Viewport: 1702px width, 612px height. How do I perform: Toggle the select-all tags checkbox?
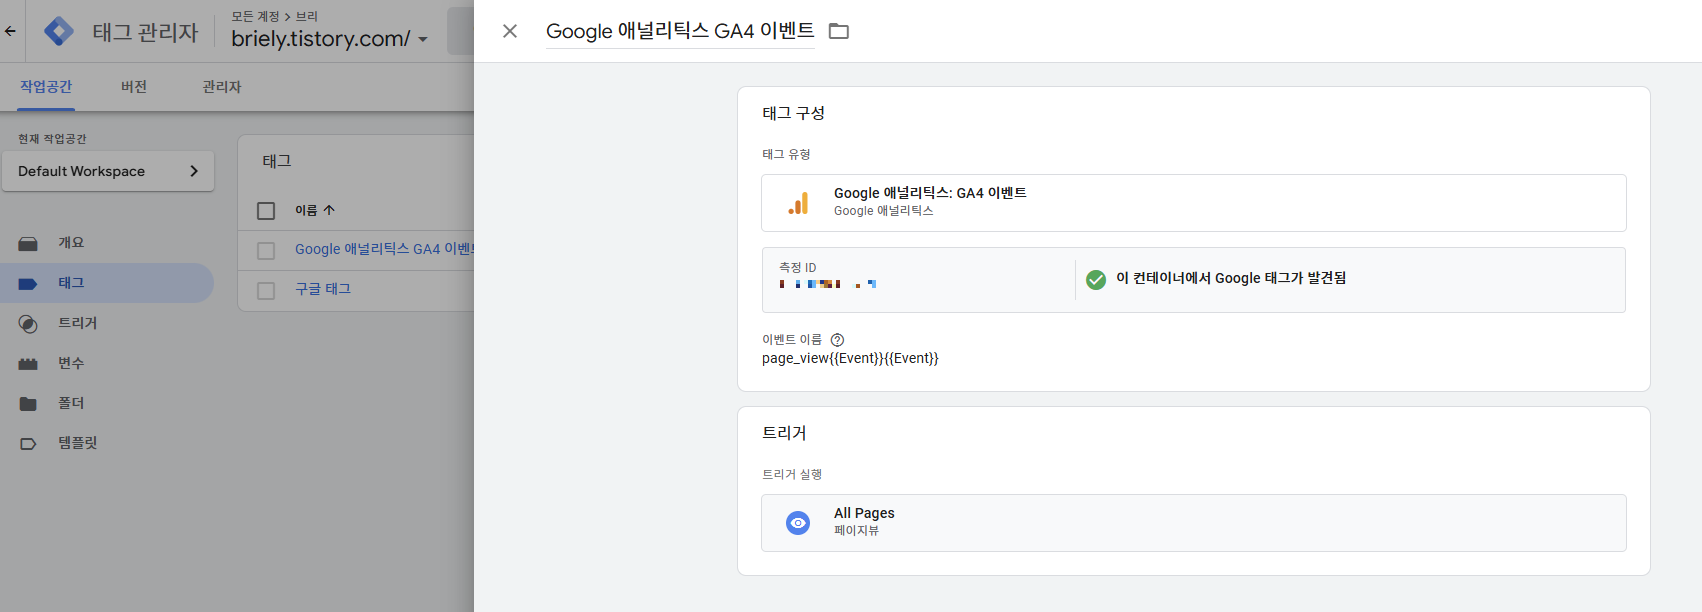click(266, 211)
